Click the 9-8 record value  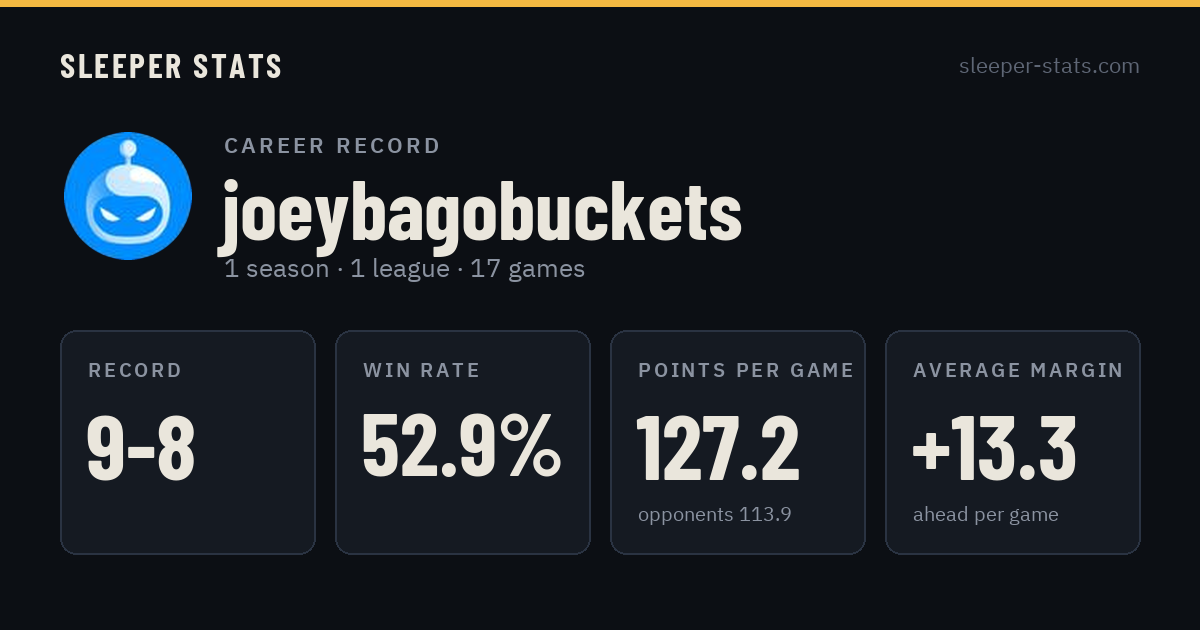tap(141, 449)
